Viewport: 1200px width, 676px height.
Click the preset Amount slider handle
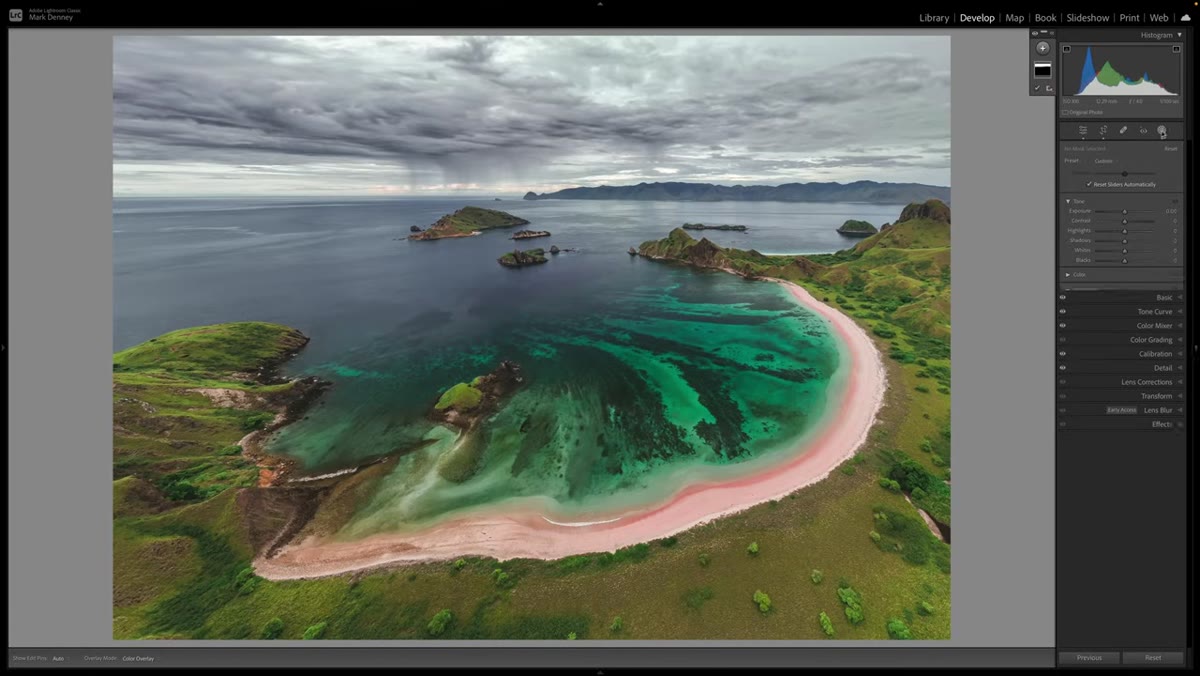[1124, 173]
